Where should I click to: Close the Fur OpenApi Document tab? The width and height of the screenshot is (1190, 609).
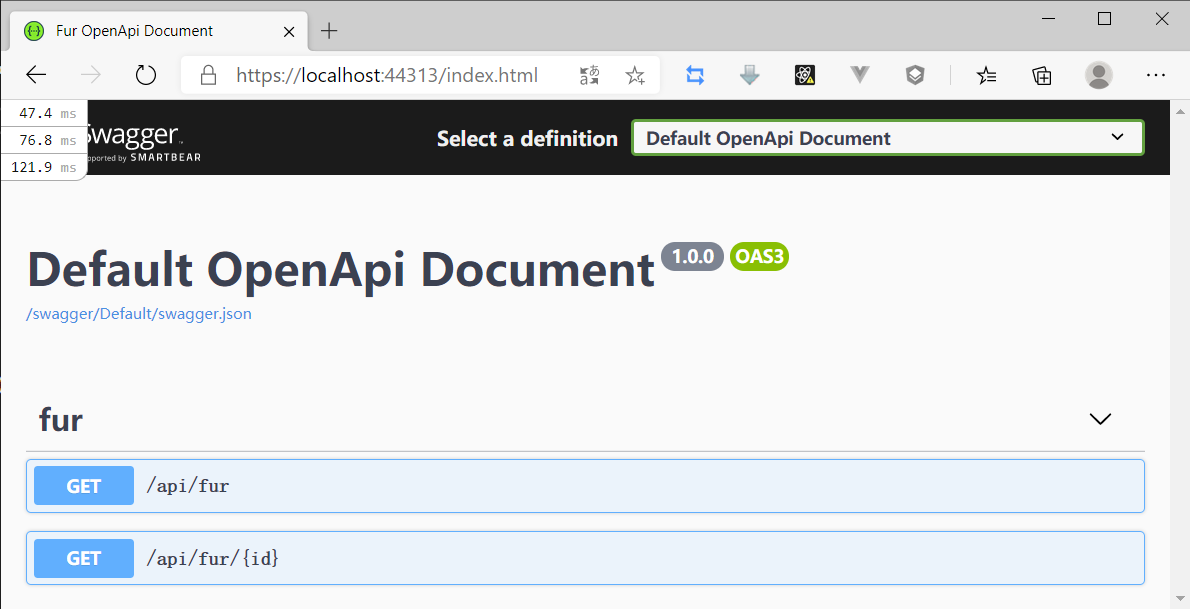coord(290,31)
